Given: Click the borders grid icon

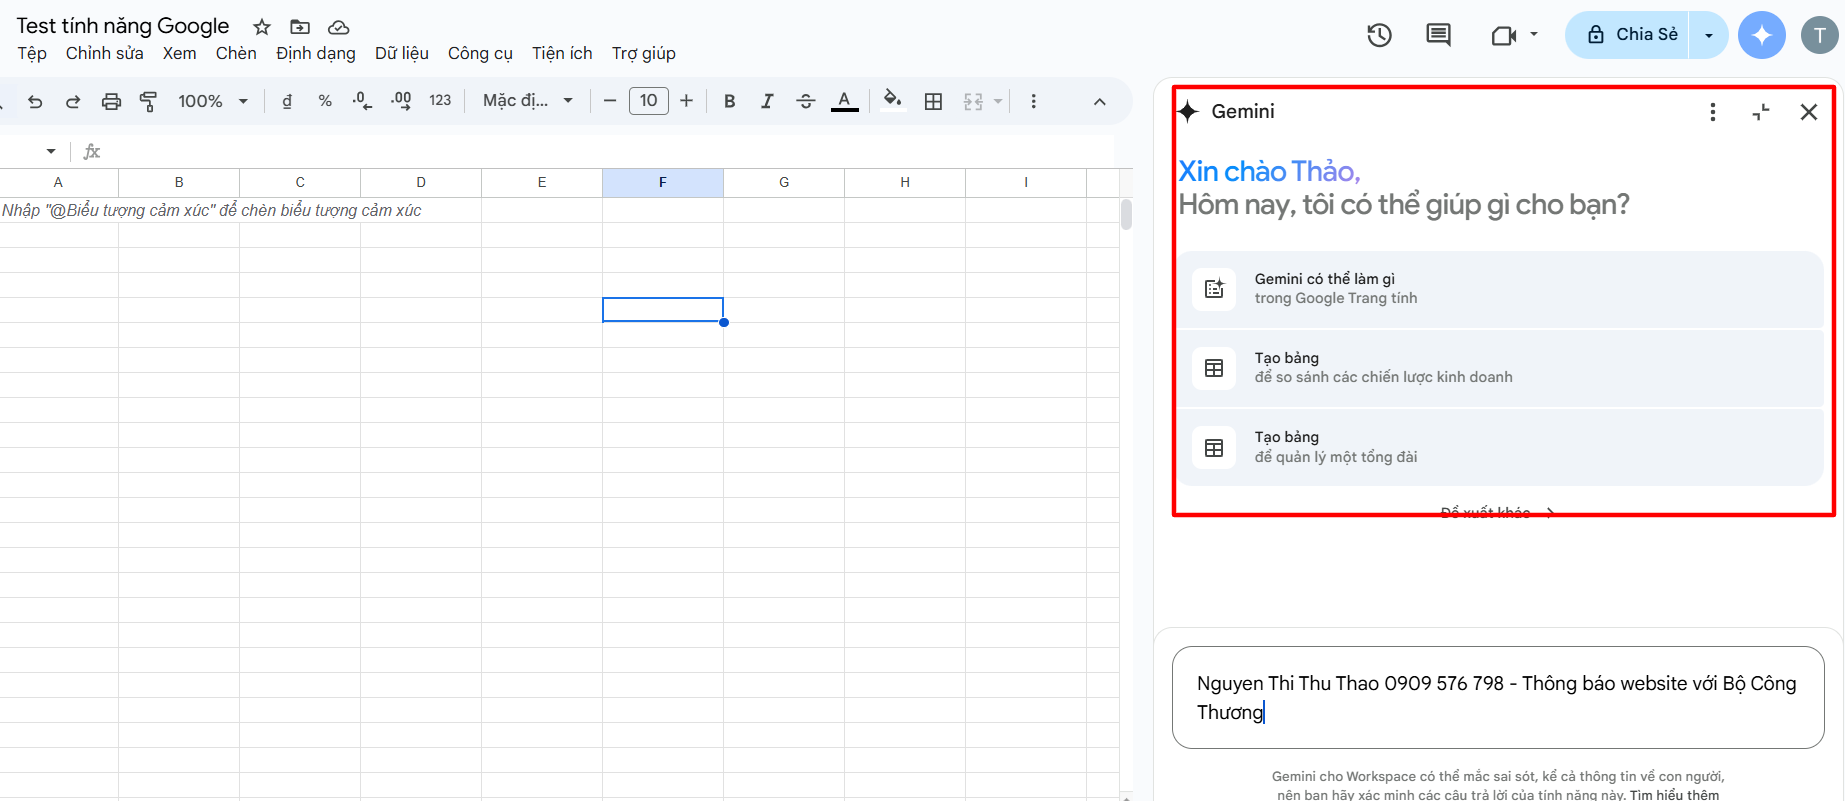Looking at the screenshot, I should coord(933,101).
